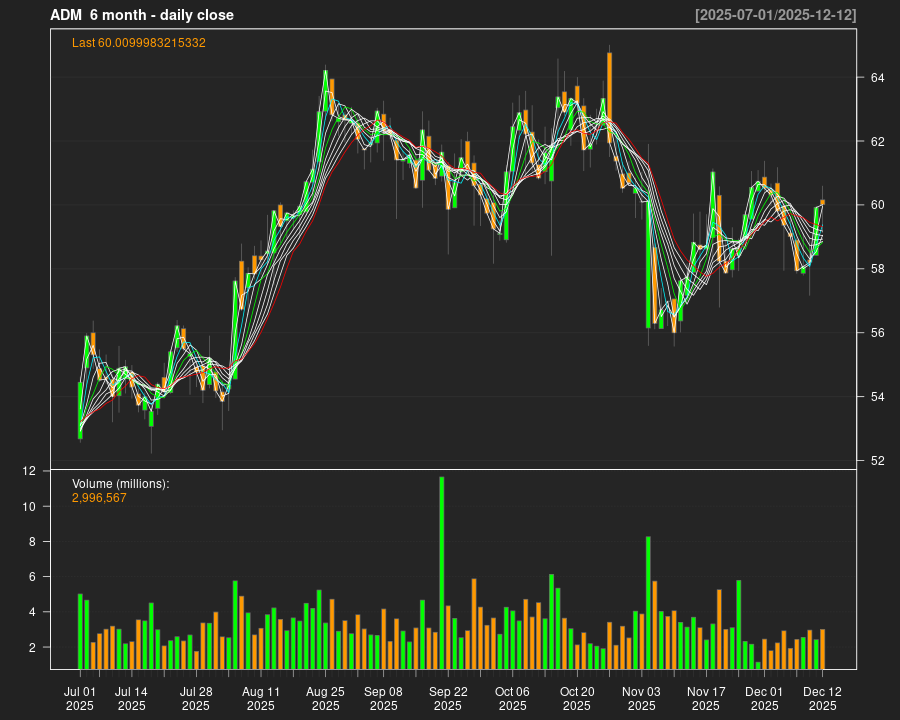This screenshot has height=720, width=900.
Task: Click the tall green volume bar at Nov 03
Action: (648, 602)
